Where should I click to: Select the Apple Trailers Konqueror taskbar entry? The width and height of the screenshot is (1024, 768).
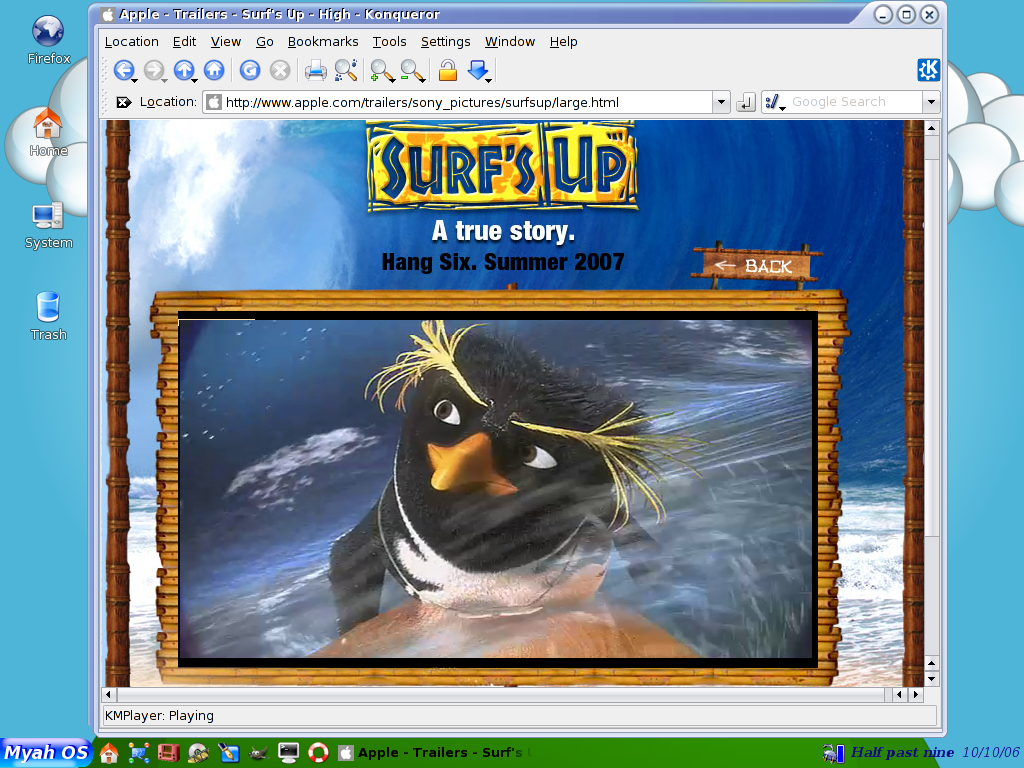(435, 753)
